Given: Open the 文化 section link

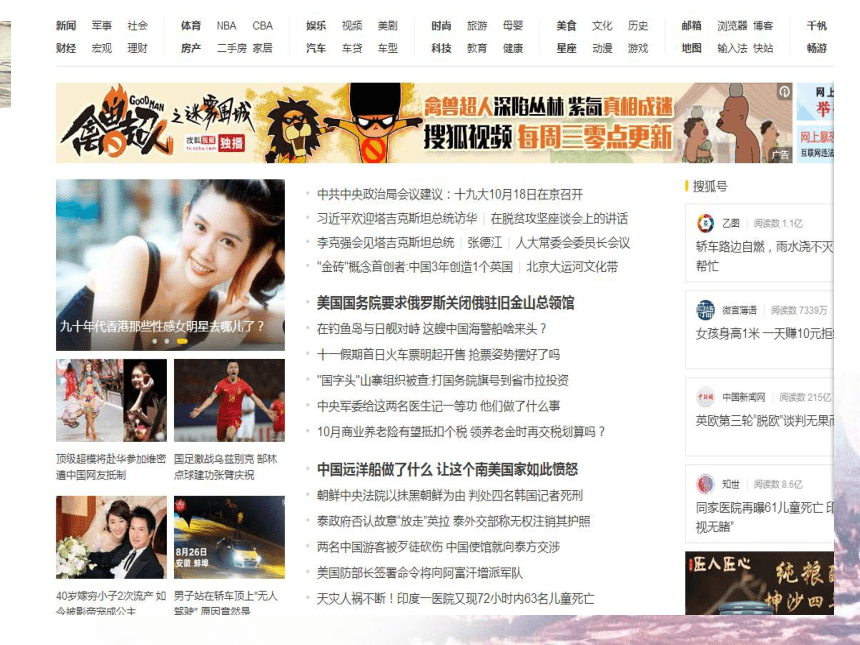Looking at the screenshot, I should 602,26.
